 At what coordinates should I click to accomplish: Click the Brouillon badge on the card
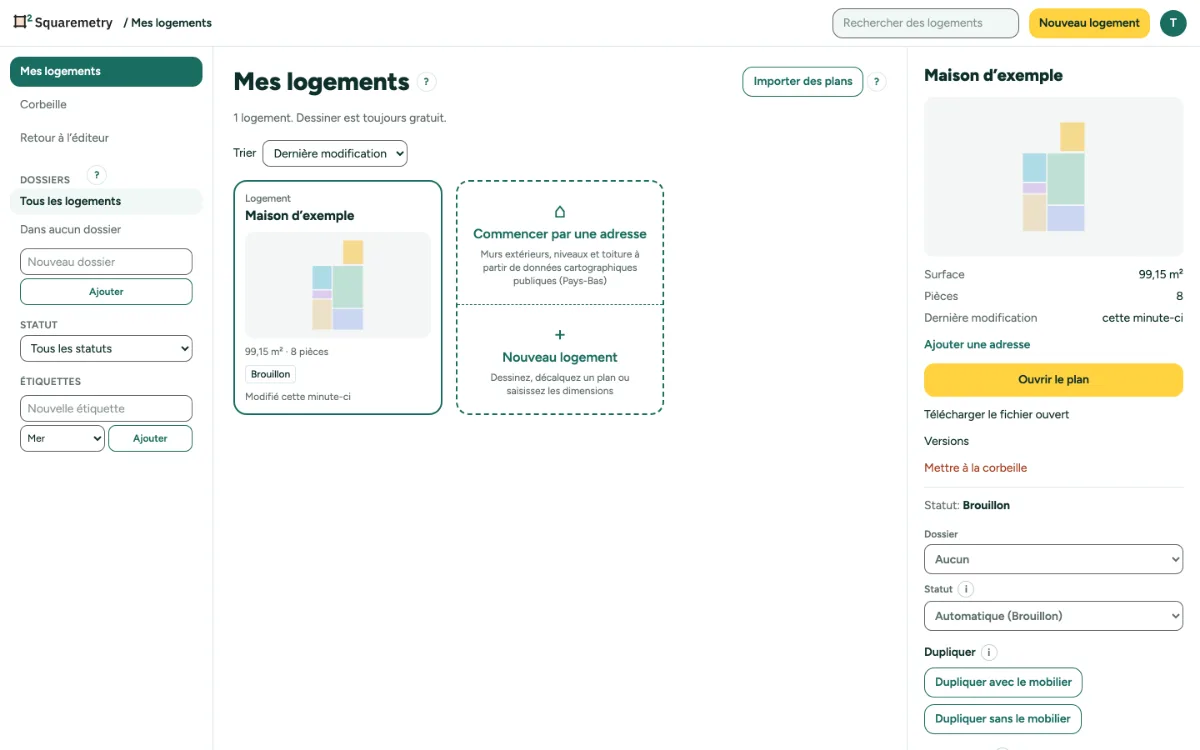[271, 374]
